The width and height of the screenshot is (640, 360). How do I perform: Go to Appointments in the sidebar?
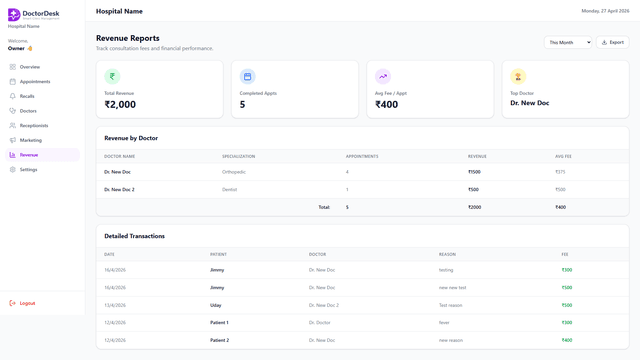click(x=42, y=82)
